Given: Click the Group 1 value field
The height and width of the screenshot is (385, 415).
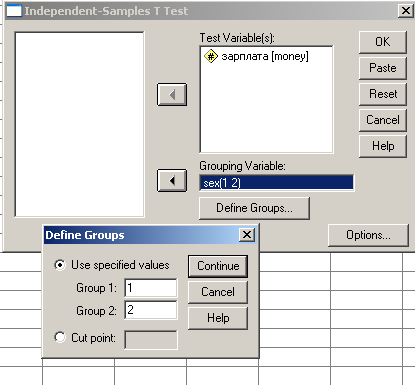Looking at the screenshot, I should (x=151, y=288).
